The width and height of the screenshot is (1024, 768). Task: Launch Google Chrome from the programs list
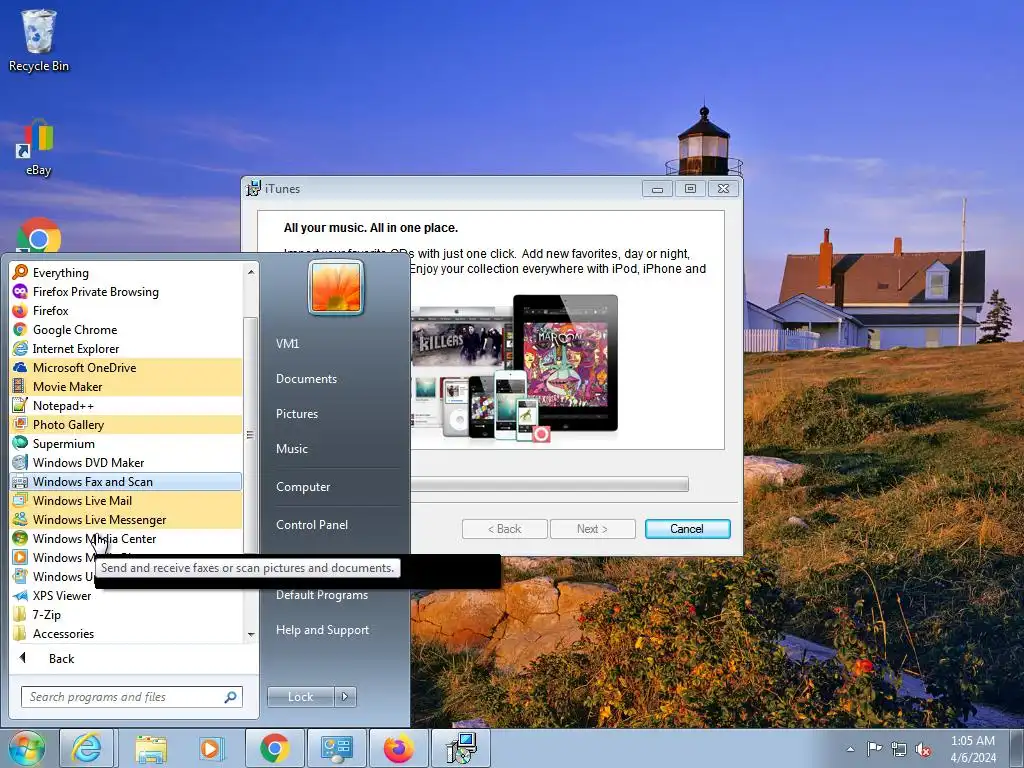coord(126,329)
